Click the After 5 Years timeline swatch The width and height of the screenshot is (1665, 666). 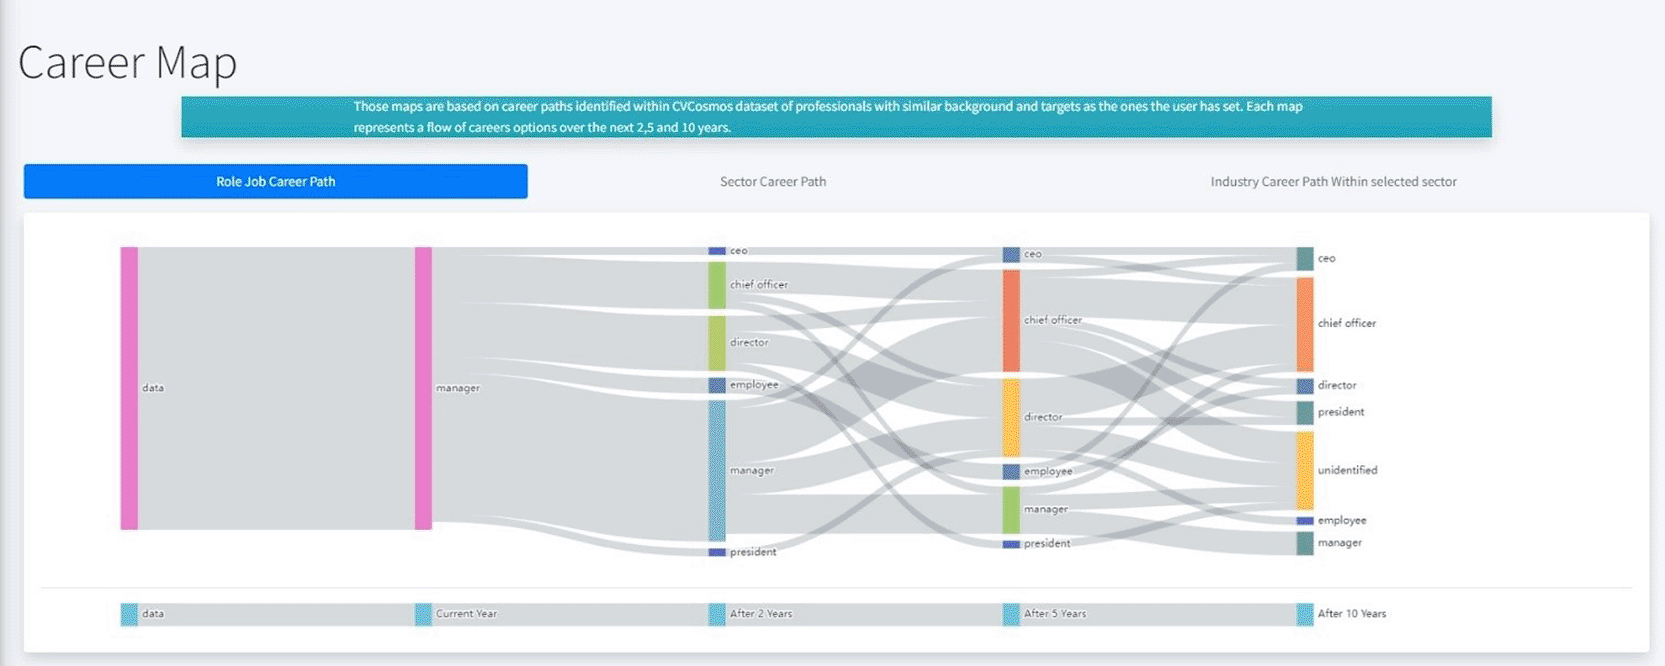click(1011, 614)
